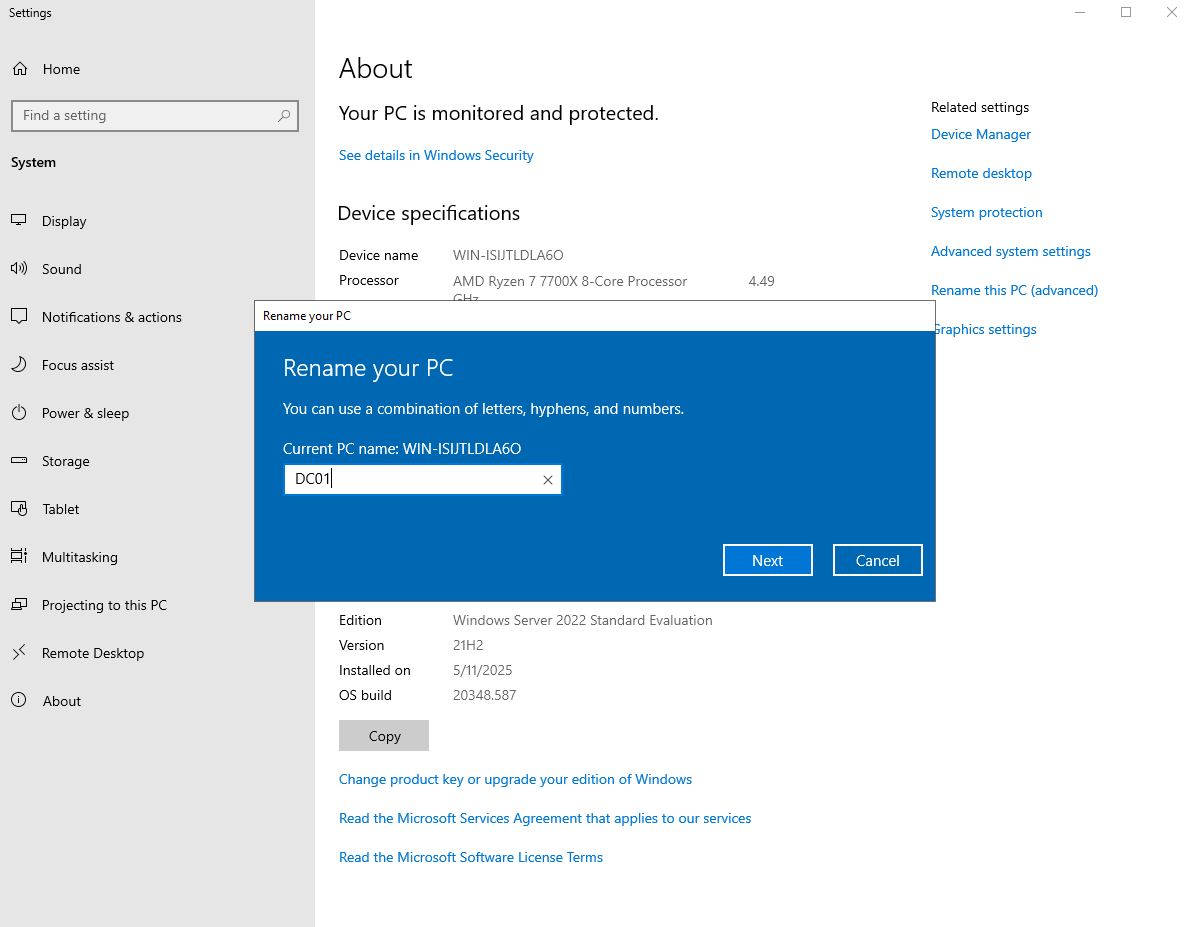Open Advanced system settings
The height and width of the screenshot is (927, 1195).
click(x=1010, y=251)
